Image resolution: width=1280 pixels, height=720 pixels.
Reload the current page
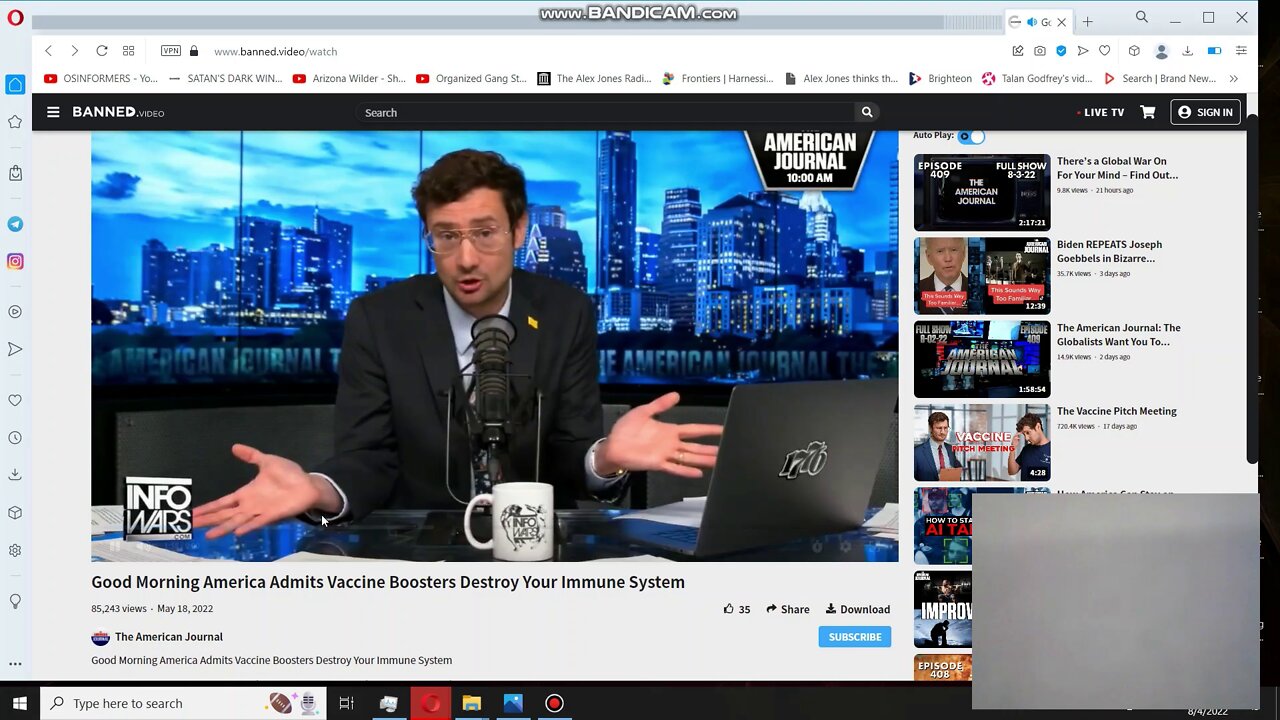coord(101,51)
